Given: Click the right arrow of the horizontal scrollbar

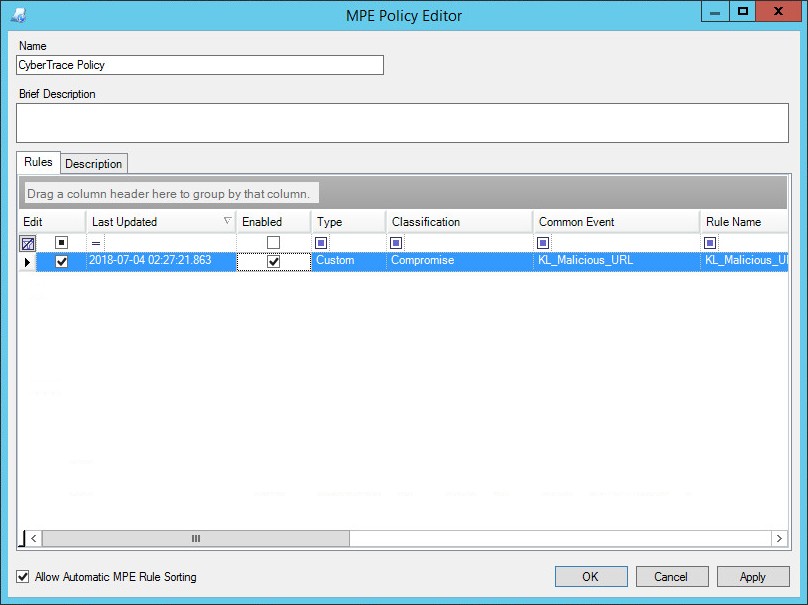Looking at the screenshot, I should pyautogui.click(x=781, y=538).
